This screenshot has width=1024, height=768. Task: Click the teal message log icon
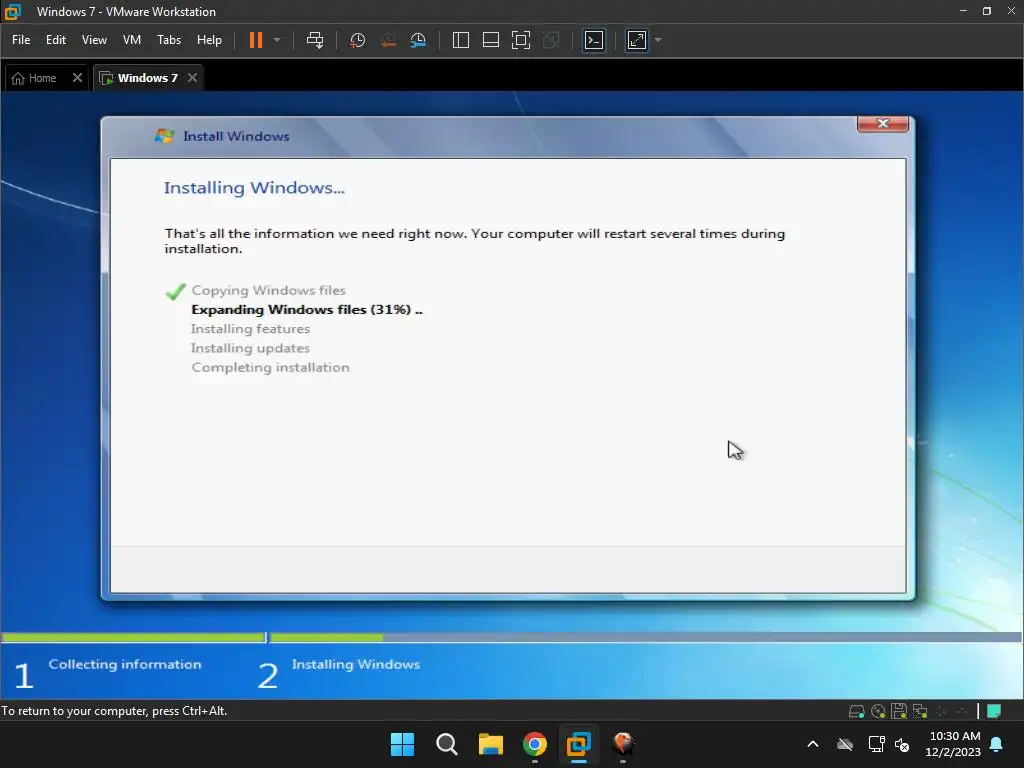tap(994, 711)
